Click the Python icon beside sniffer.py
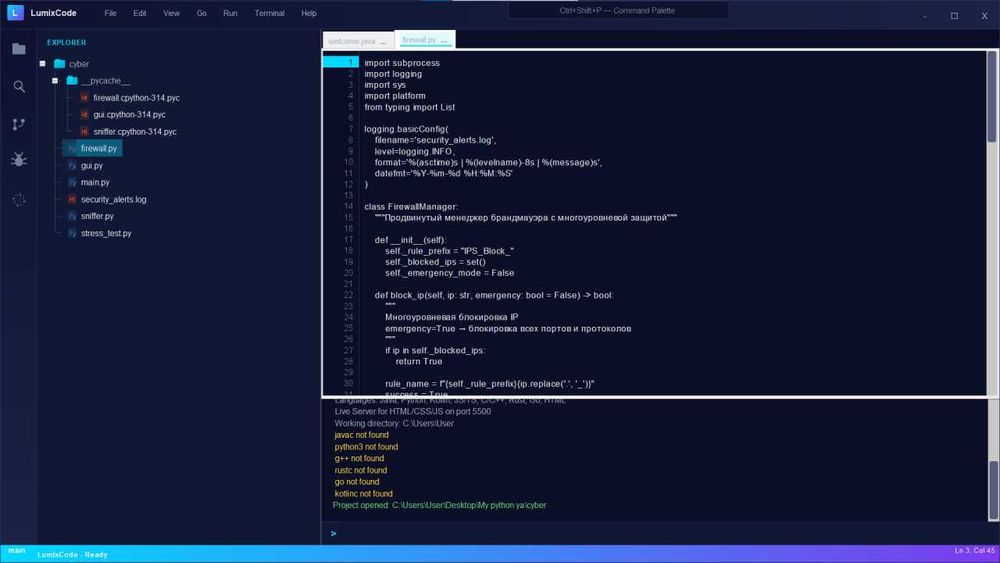The width and height of the screenshot is (1000, 563). [x=72, y=216]
